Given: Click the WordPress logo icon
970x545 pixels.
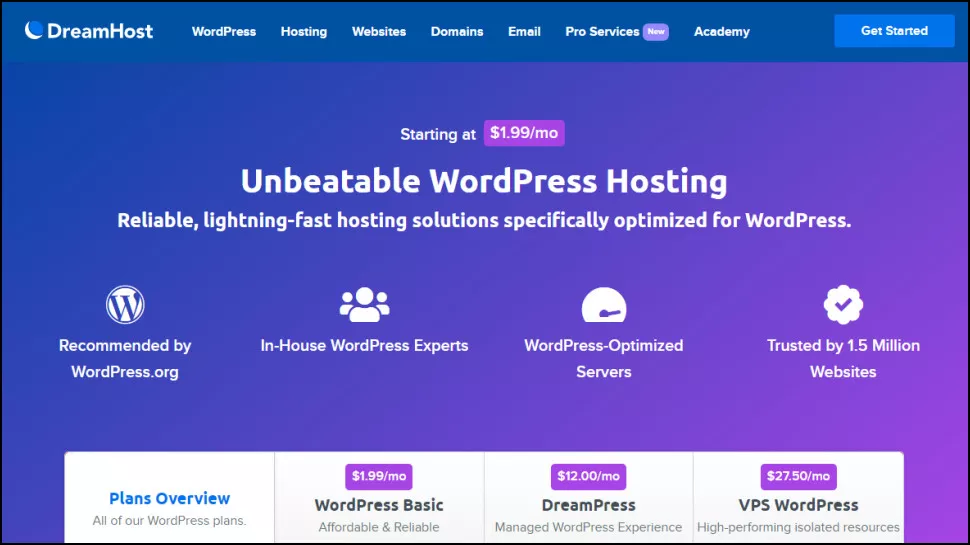Looking at the screenshot, I should tap(125, 304).
